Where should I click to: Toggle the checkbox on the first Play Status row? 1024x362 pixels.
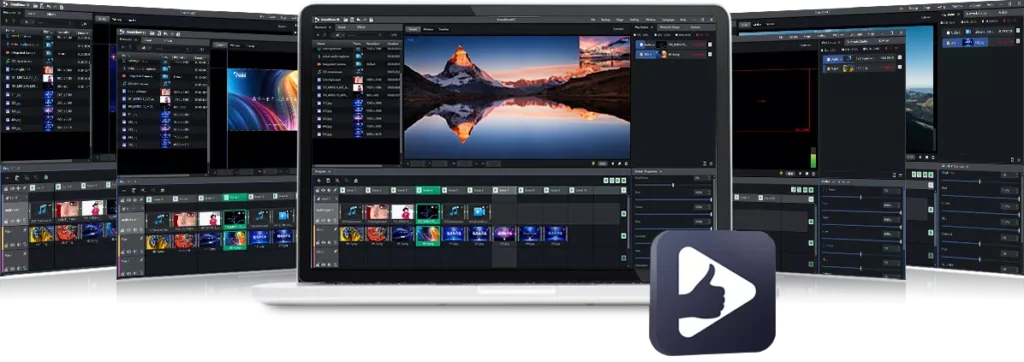click(x=710, y=44)
